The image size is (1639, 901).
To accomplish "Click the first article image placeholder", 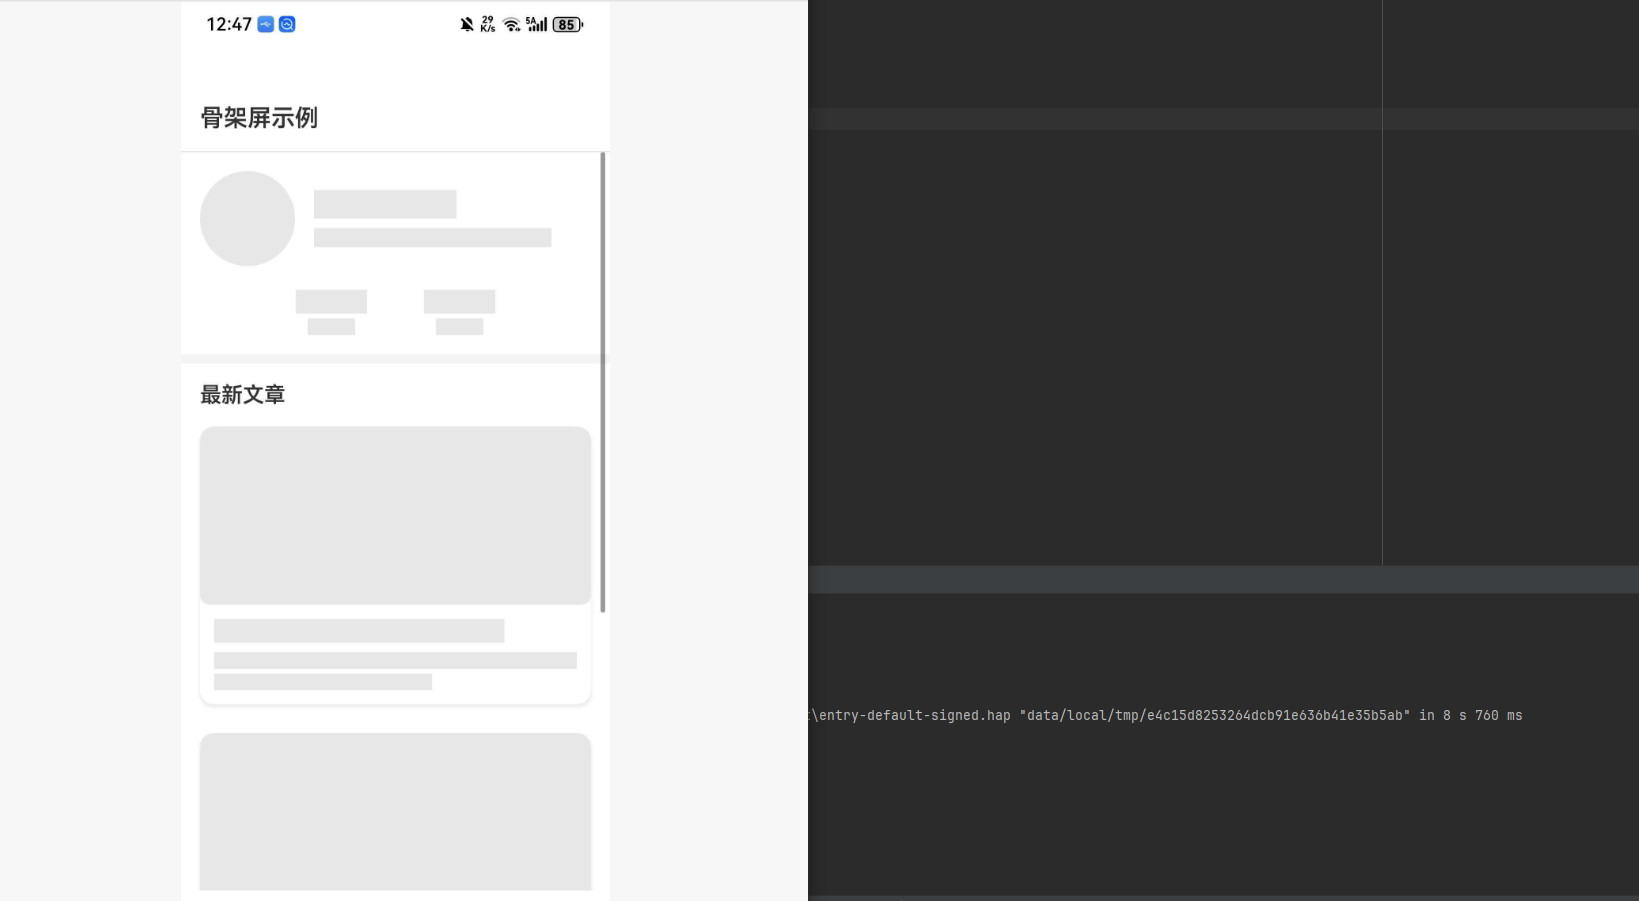I will pyautogui.click(x=395, y=515).
